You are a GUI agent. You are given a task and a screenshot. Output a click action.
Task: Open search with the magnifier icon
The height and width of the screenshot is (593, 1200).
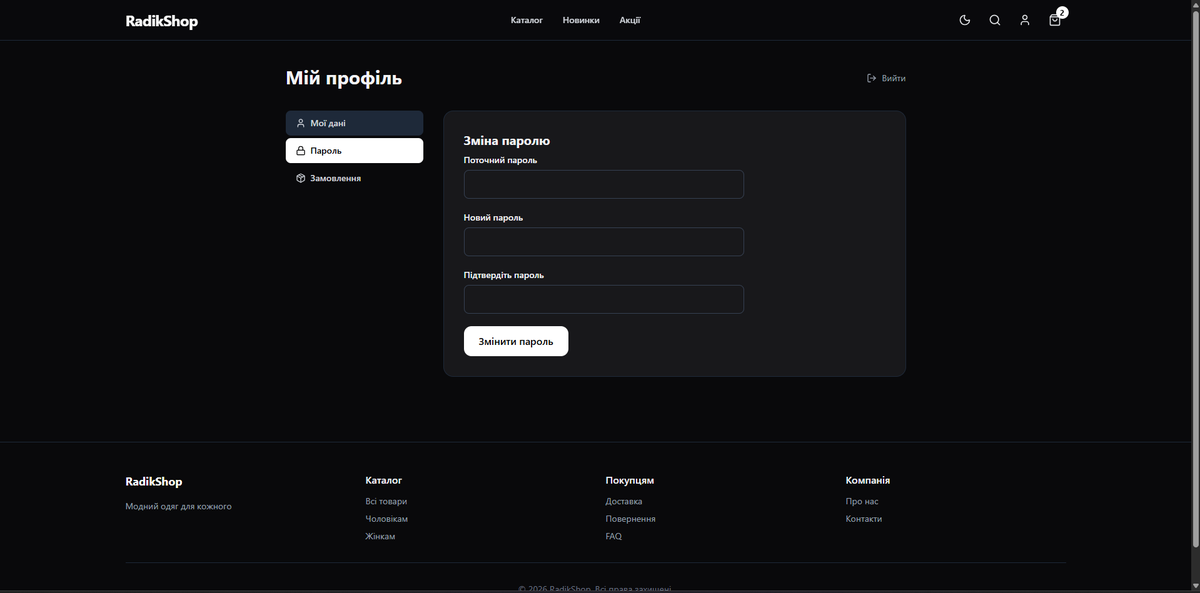tap(995, 20)
